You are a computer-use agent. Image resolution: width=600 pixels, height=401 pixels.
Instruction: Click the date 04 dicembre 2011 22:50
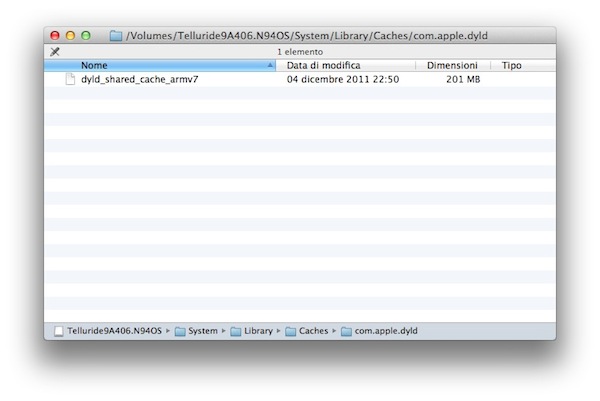coord(343,79)
